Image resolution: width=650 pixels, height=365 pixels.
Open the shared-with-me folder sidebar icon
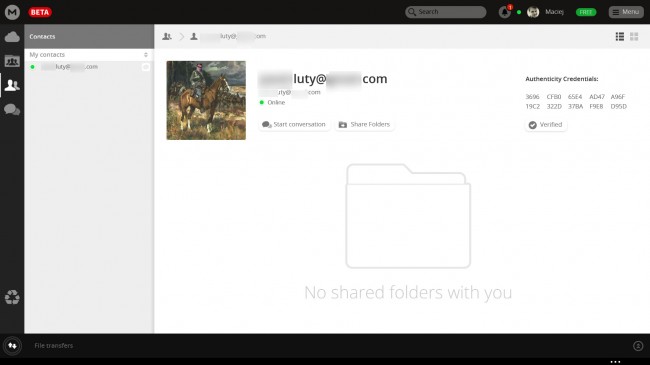pos(12,61)
